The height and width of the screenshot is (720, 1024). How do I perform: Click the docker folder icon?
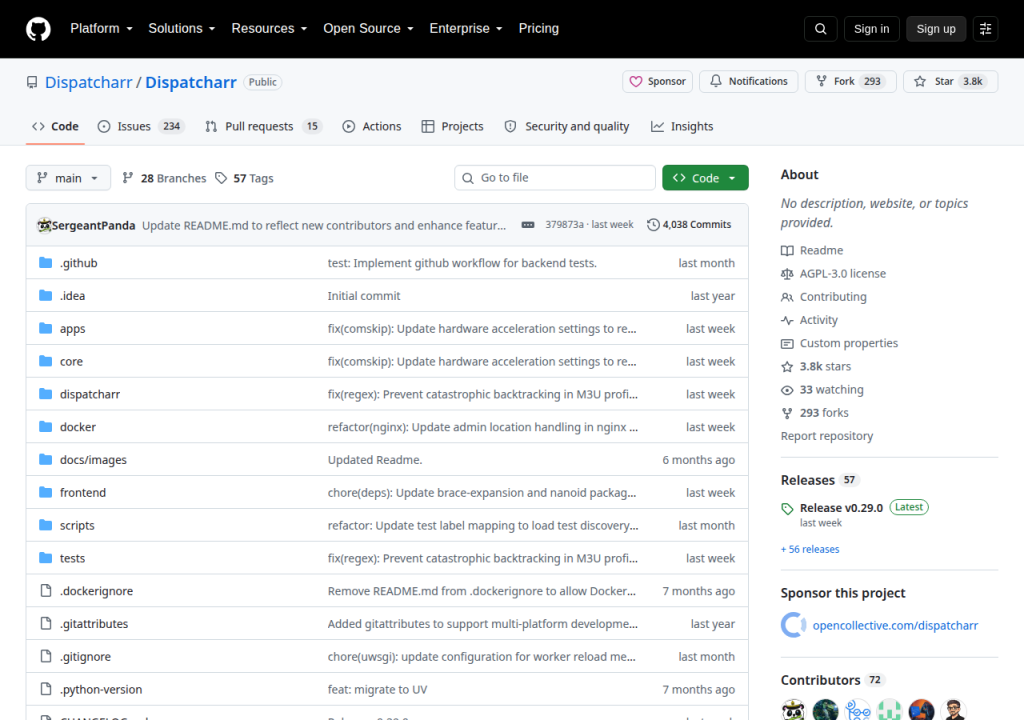(45, 427)
